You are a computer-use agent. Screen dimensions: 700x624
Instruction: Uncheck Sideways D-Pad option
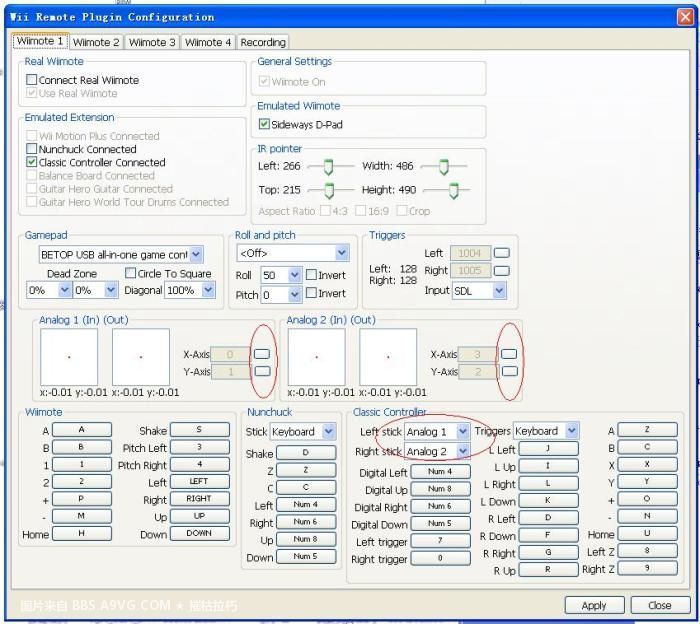click(x=264, y=125)
